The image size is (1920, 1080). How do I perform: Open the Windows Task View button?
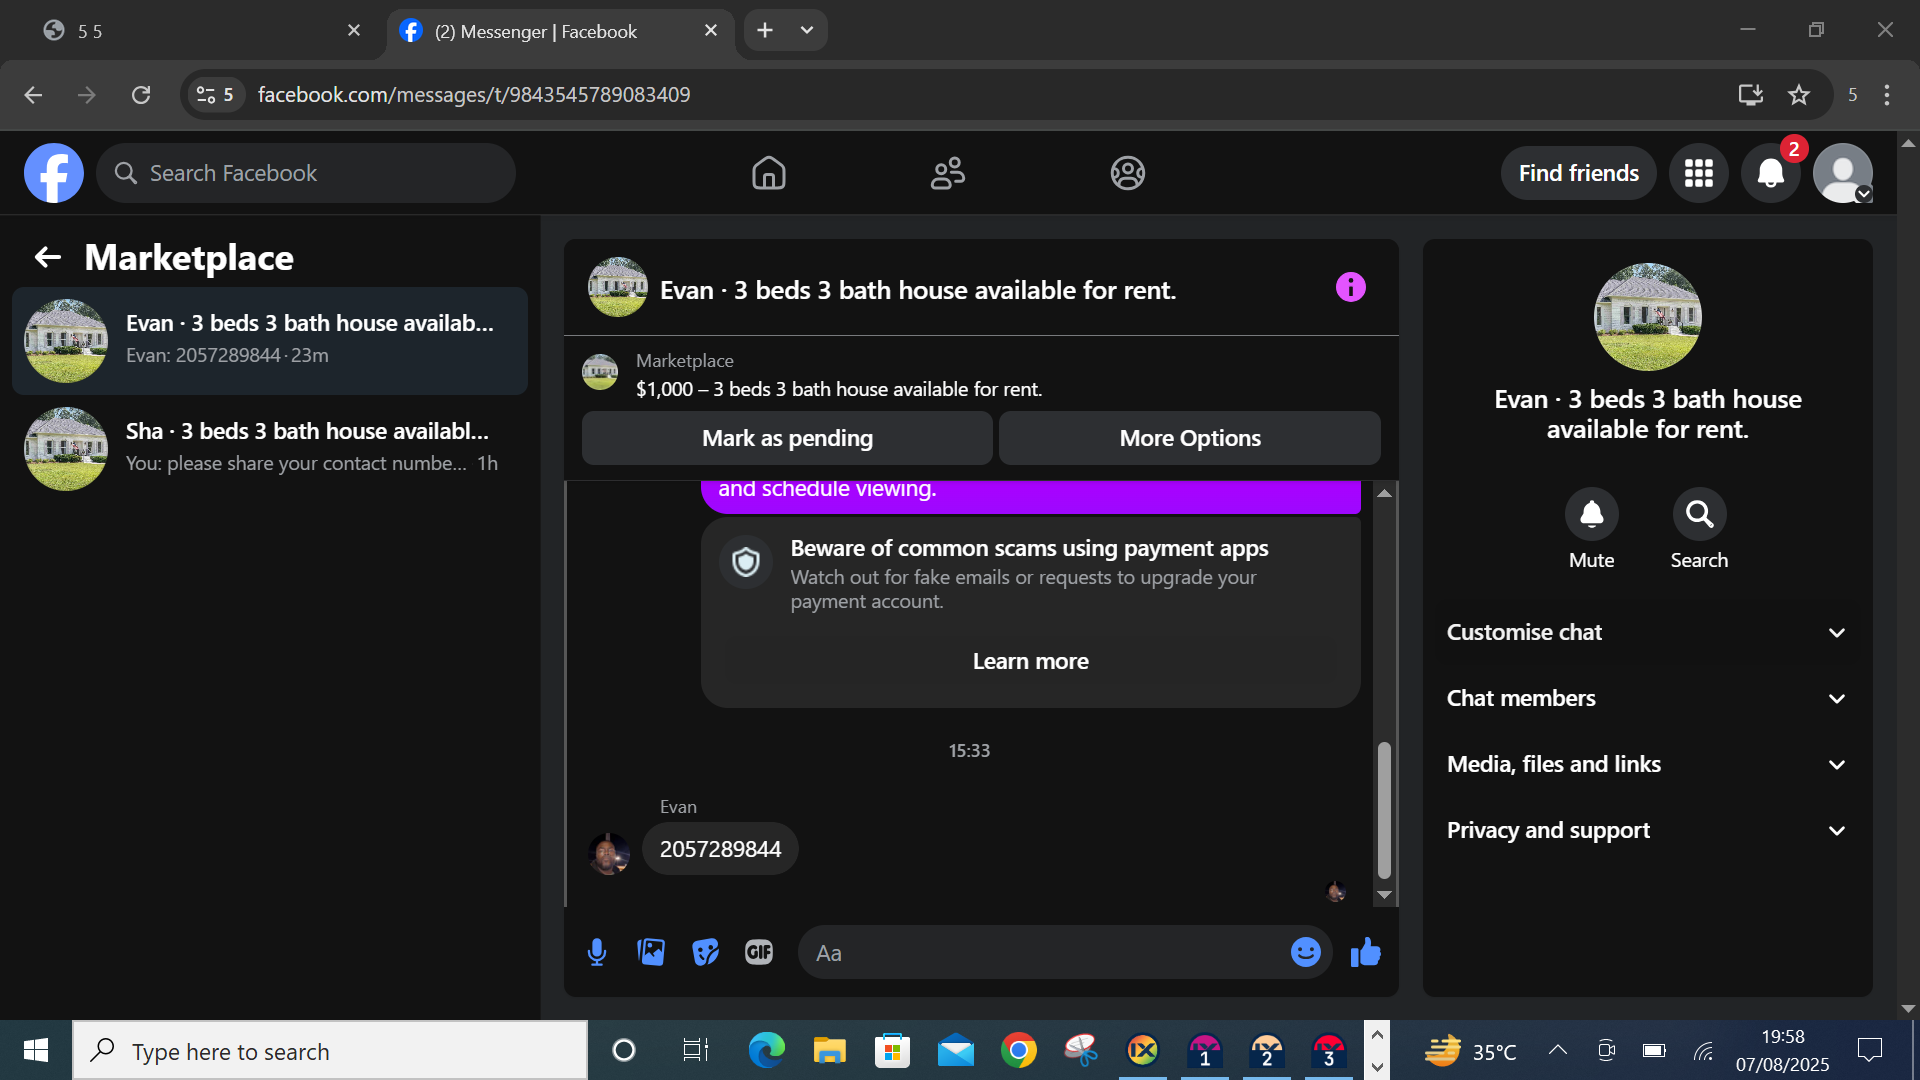695,1050
